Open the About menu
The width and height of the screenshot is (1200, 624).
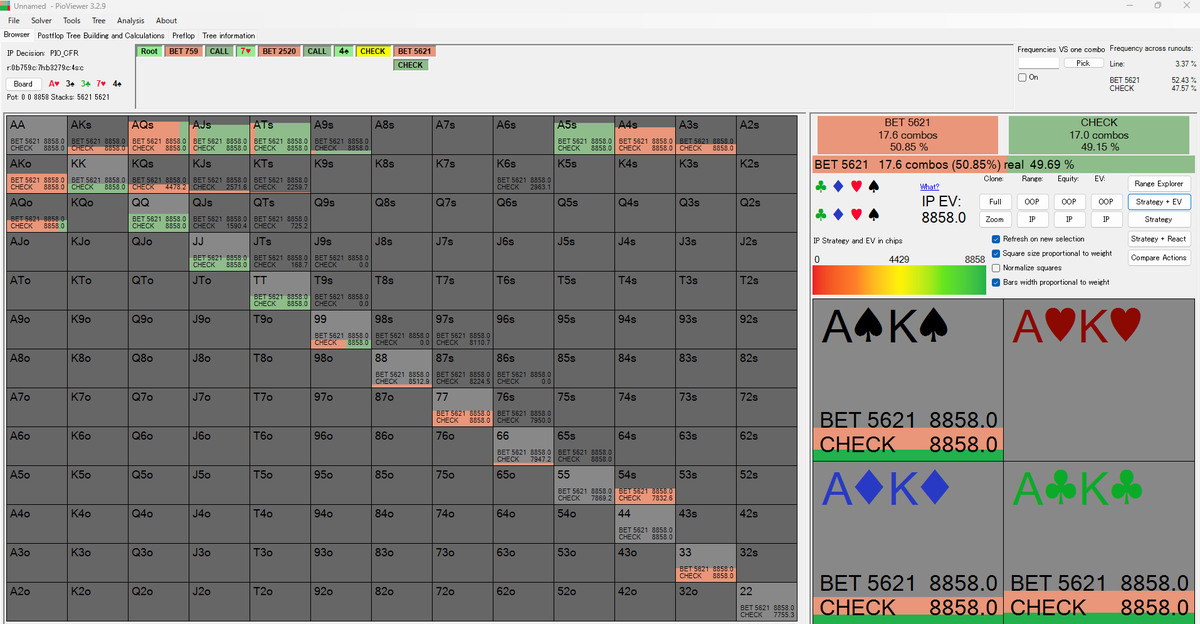click(x=166, y=20)
